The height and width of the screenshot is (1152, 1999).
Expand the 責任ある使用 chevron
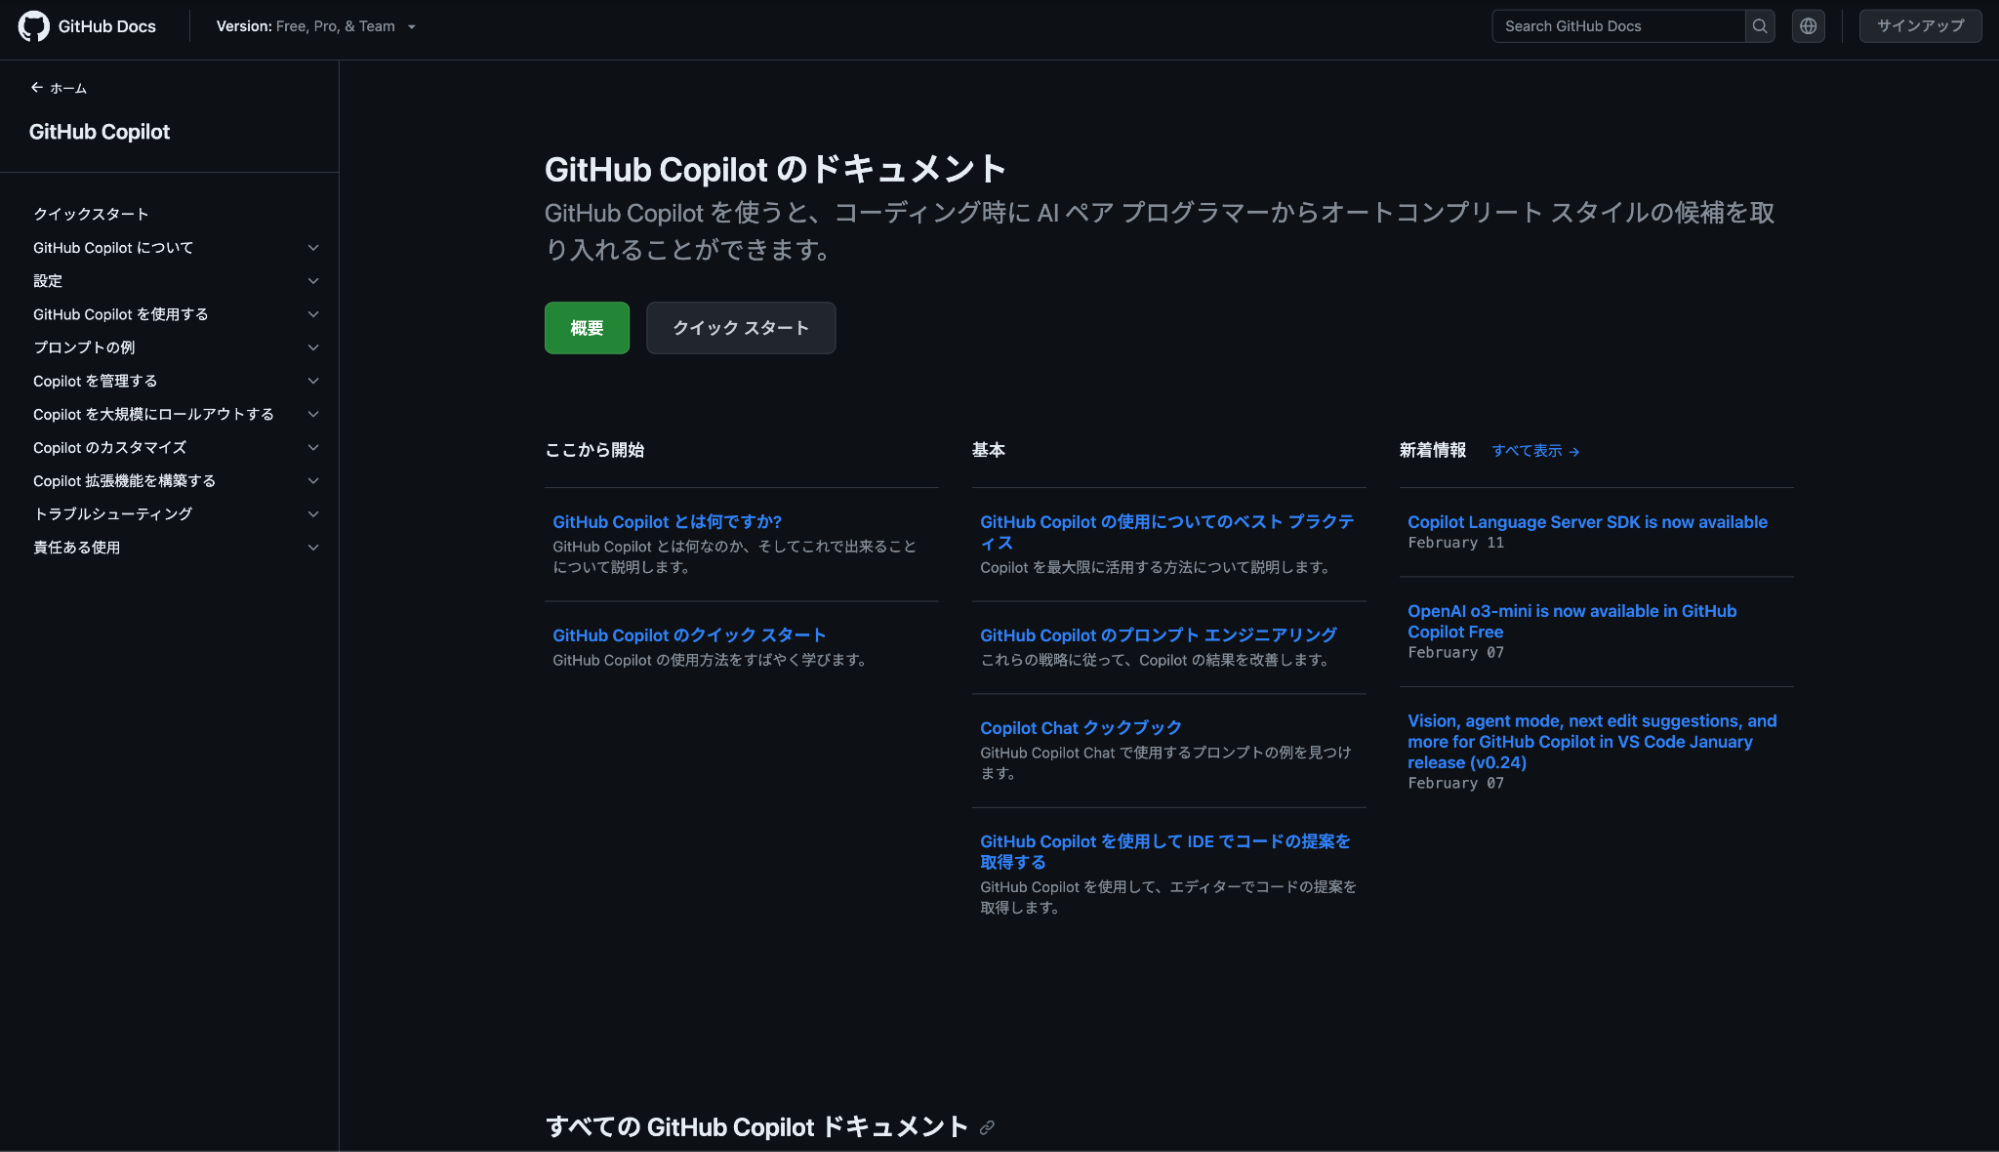pos(313,548)
